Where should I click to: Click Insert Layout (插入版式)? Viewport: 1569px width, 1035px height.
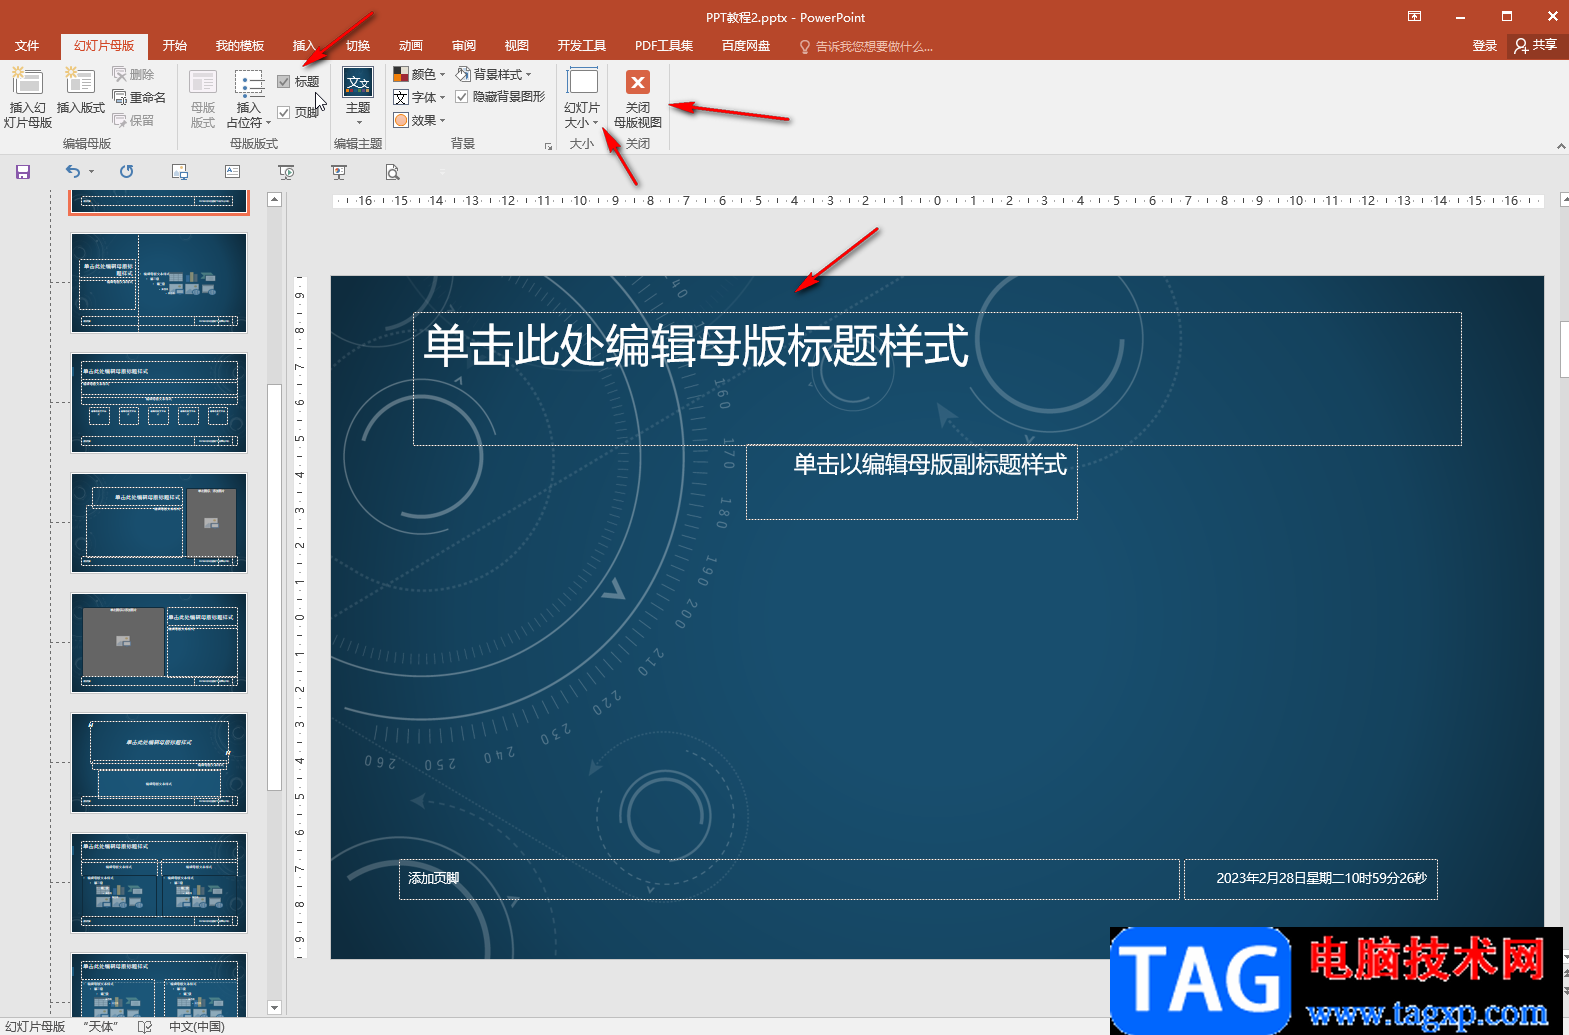pyautogui.click(x=80, y=92)
